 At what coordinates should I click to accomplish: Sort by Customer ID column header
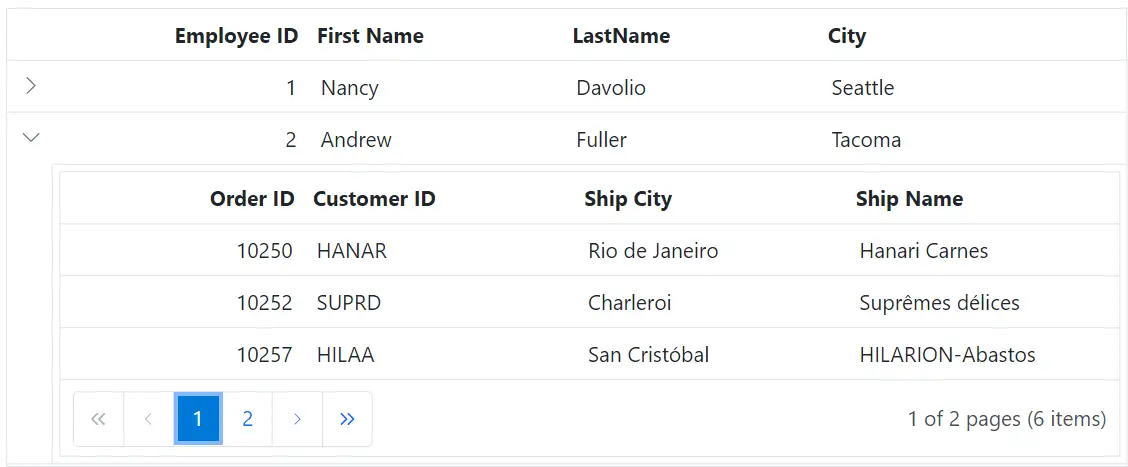(x=374, y=199)
